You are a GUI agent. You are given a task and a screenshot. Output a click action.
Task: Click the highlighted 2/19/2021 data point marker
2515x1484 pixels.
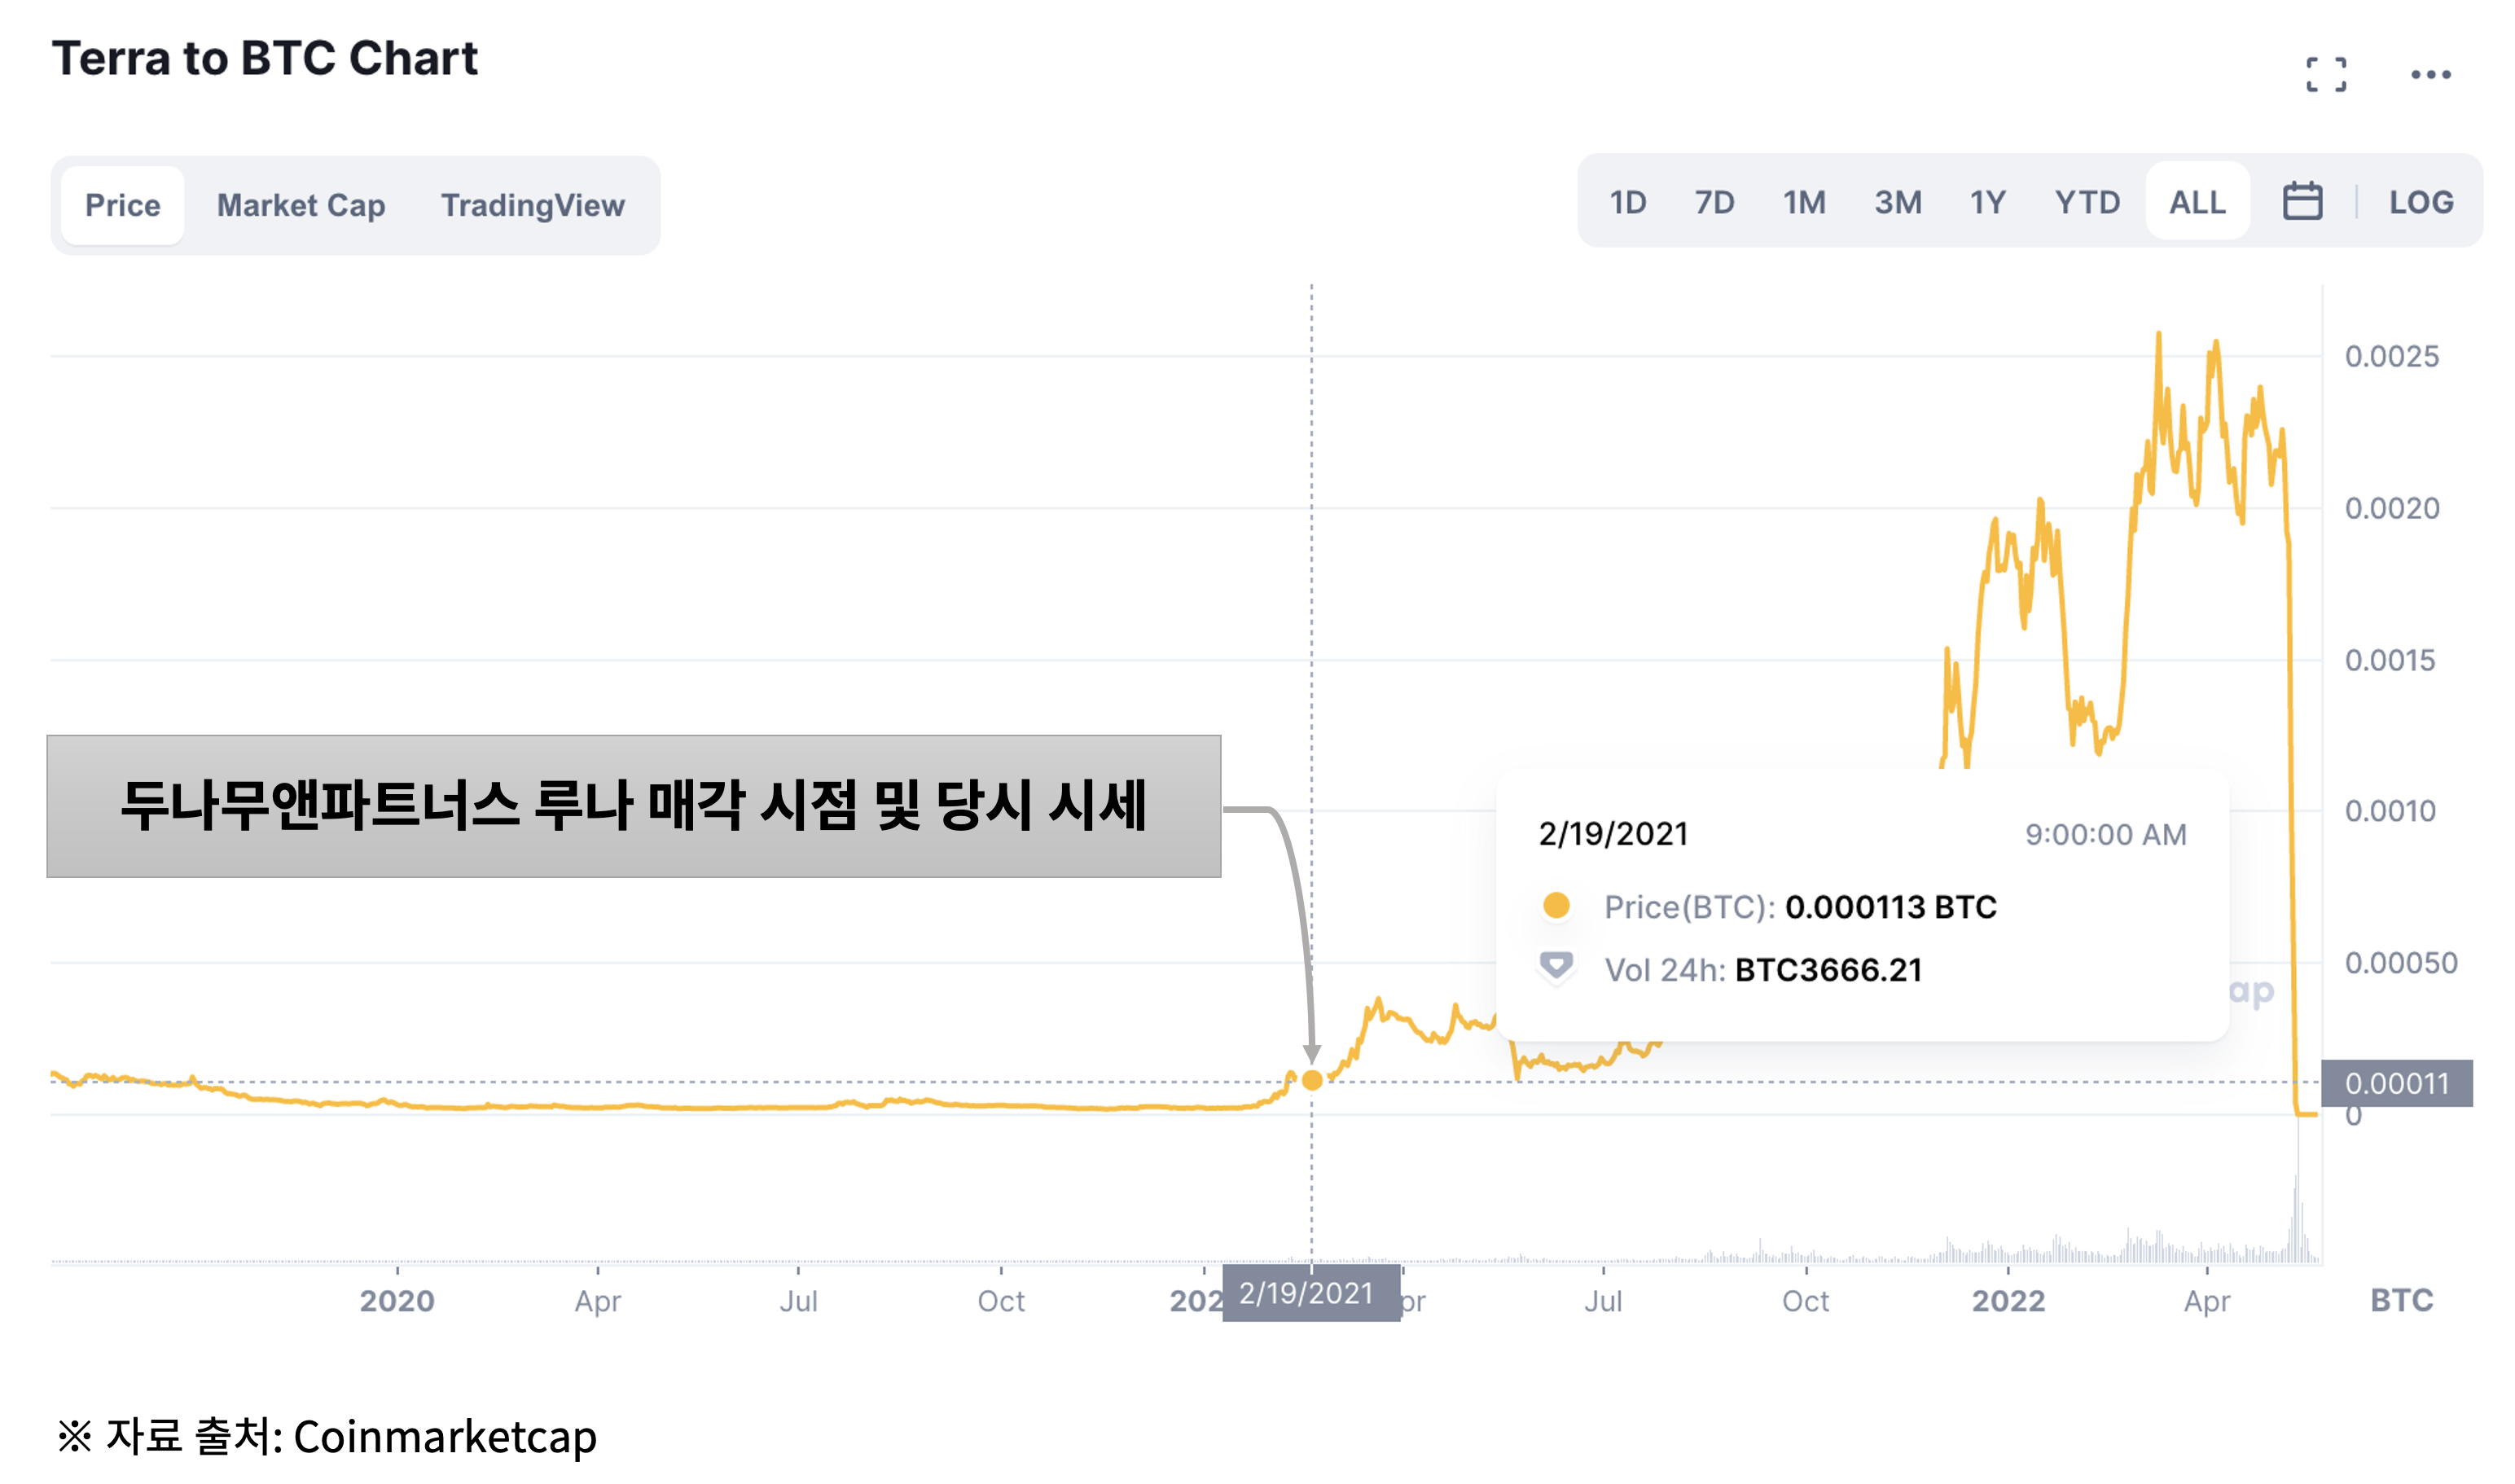pos(1311,1079)
